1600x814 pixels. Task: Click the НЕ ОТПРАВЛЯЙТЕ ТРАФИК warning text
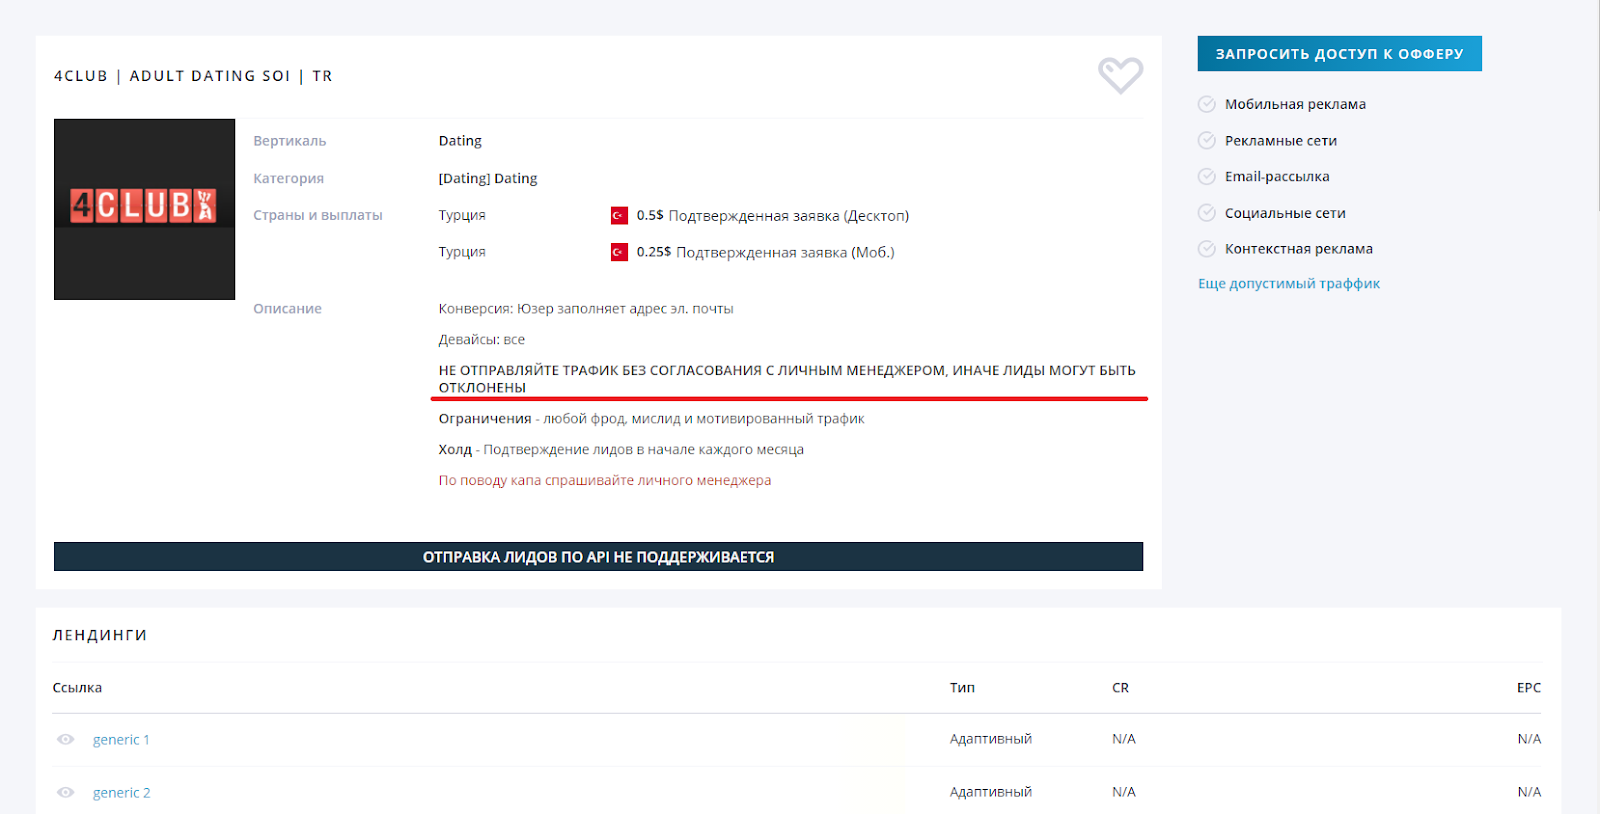[x=787, y=379]
